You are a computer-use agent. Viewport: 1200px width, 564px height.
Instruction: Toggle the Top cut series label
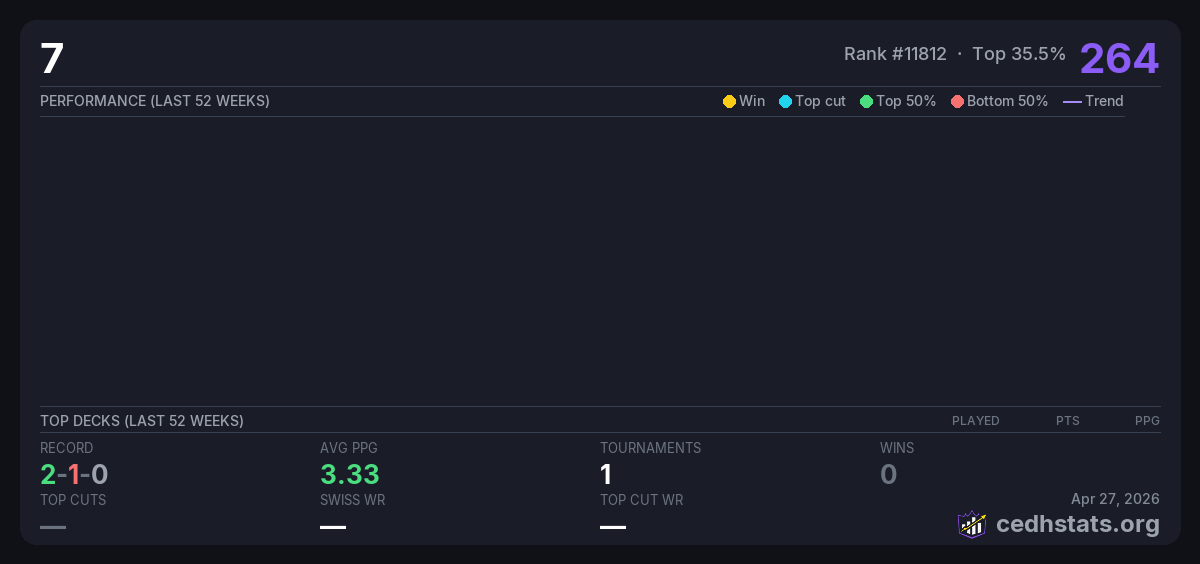(x=820, y=101)
